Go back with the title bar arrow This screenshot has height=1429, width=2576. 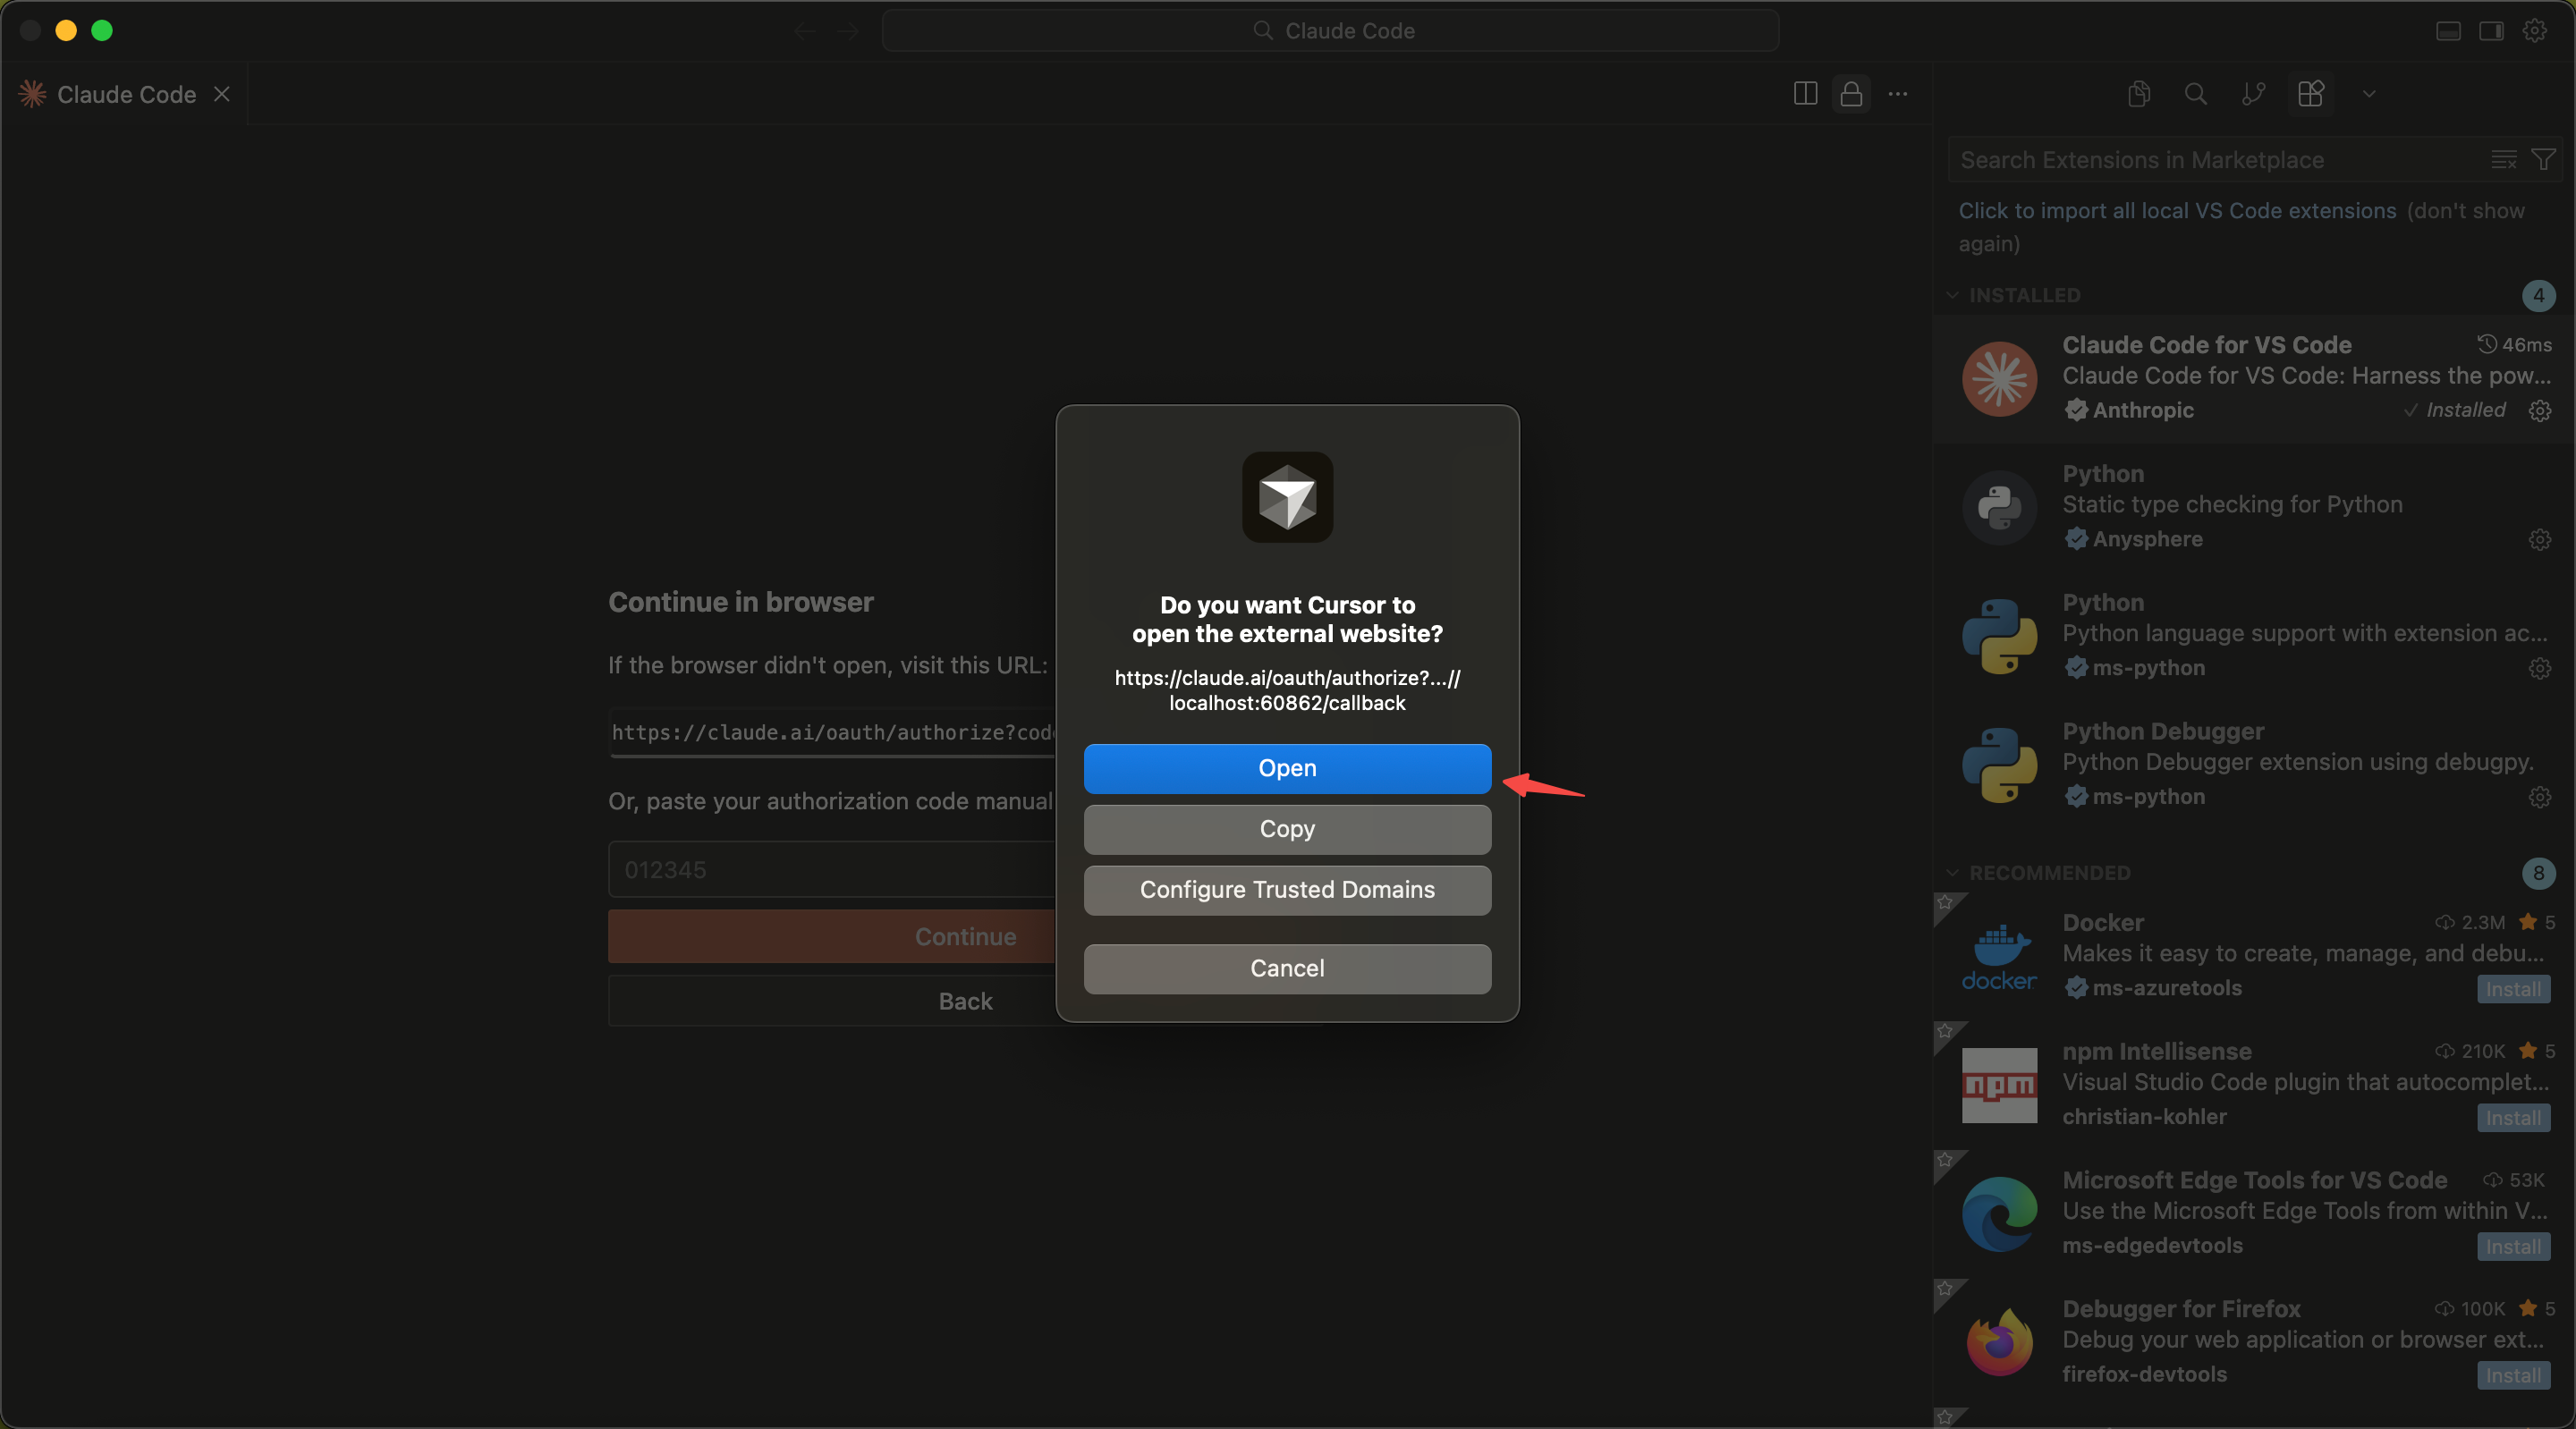point(805,31)
